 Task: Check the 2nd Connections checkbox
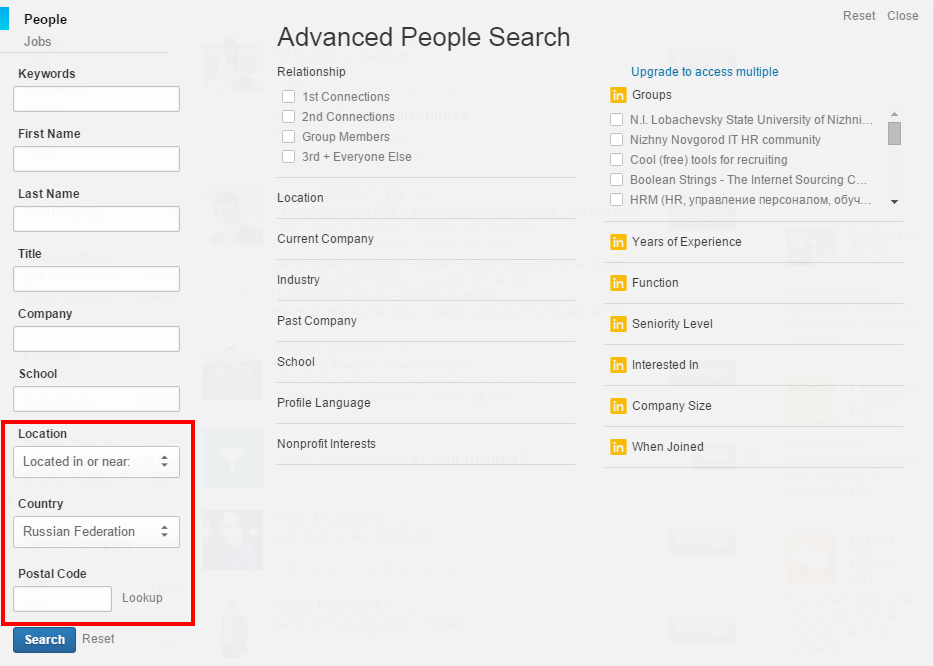(288, 117)
